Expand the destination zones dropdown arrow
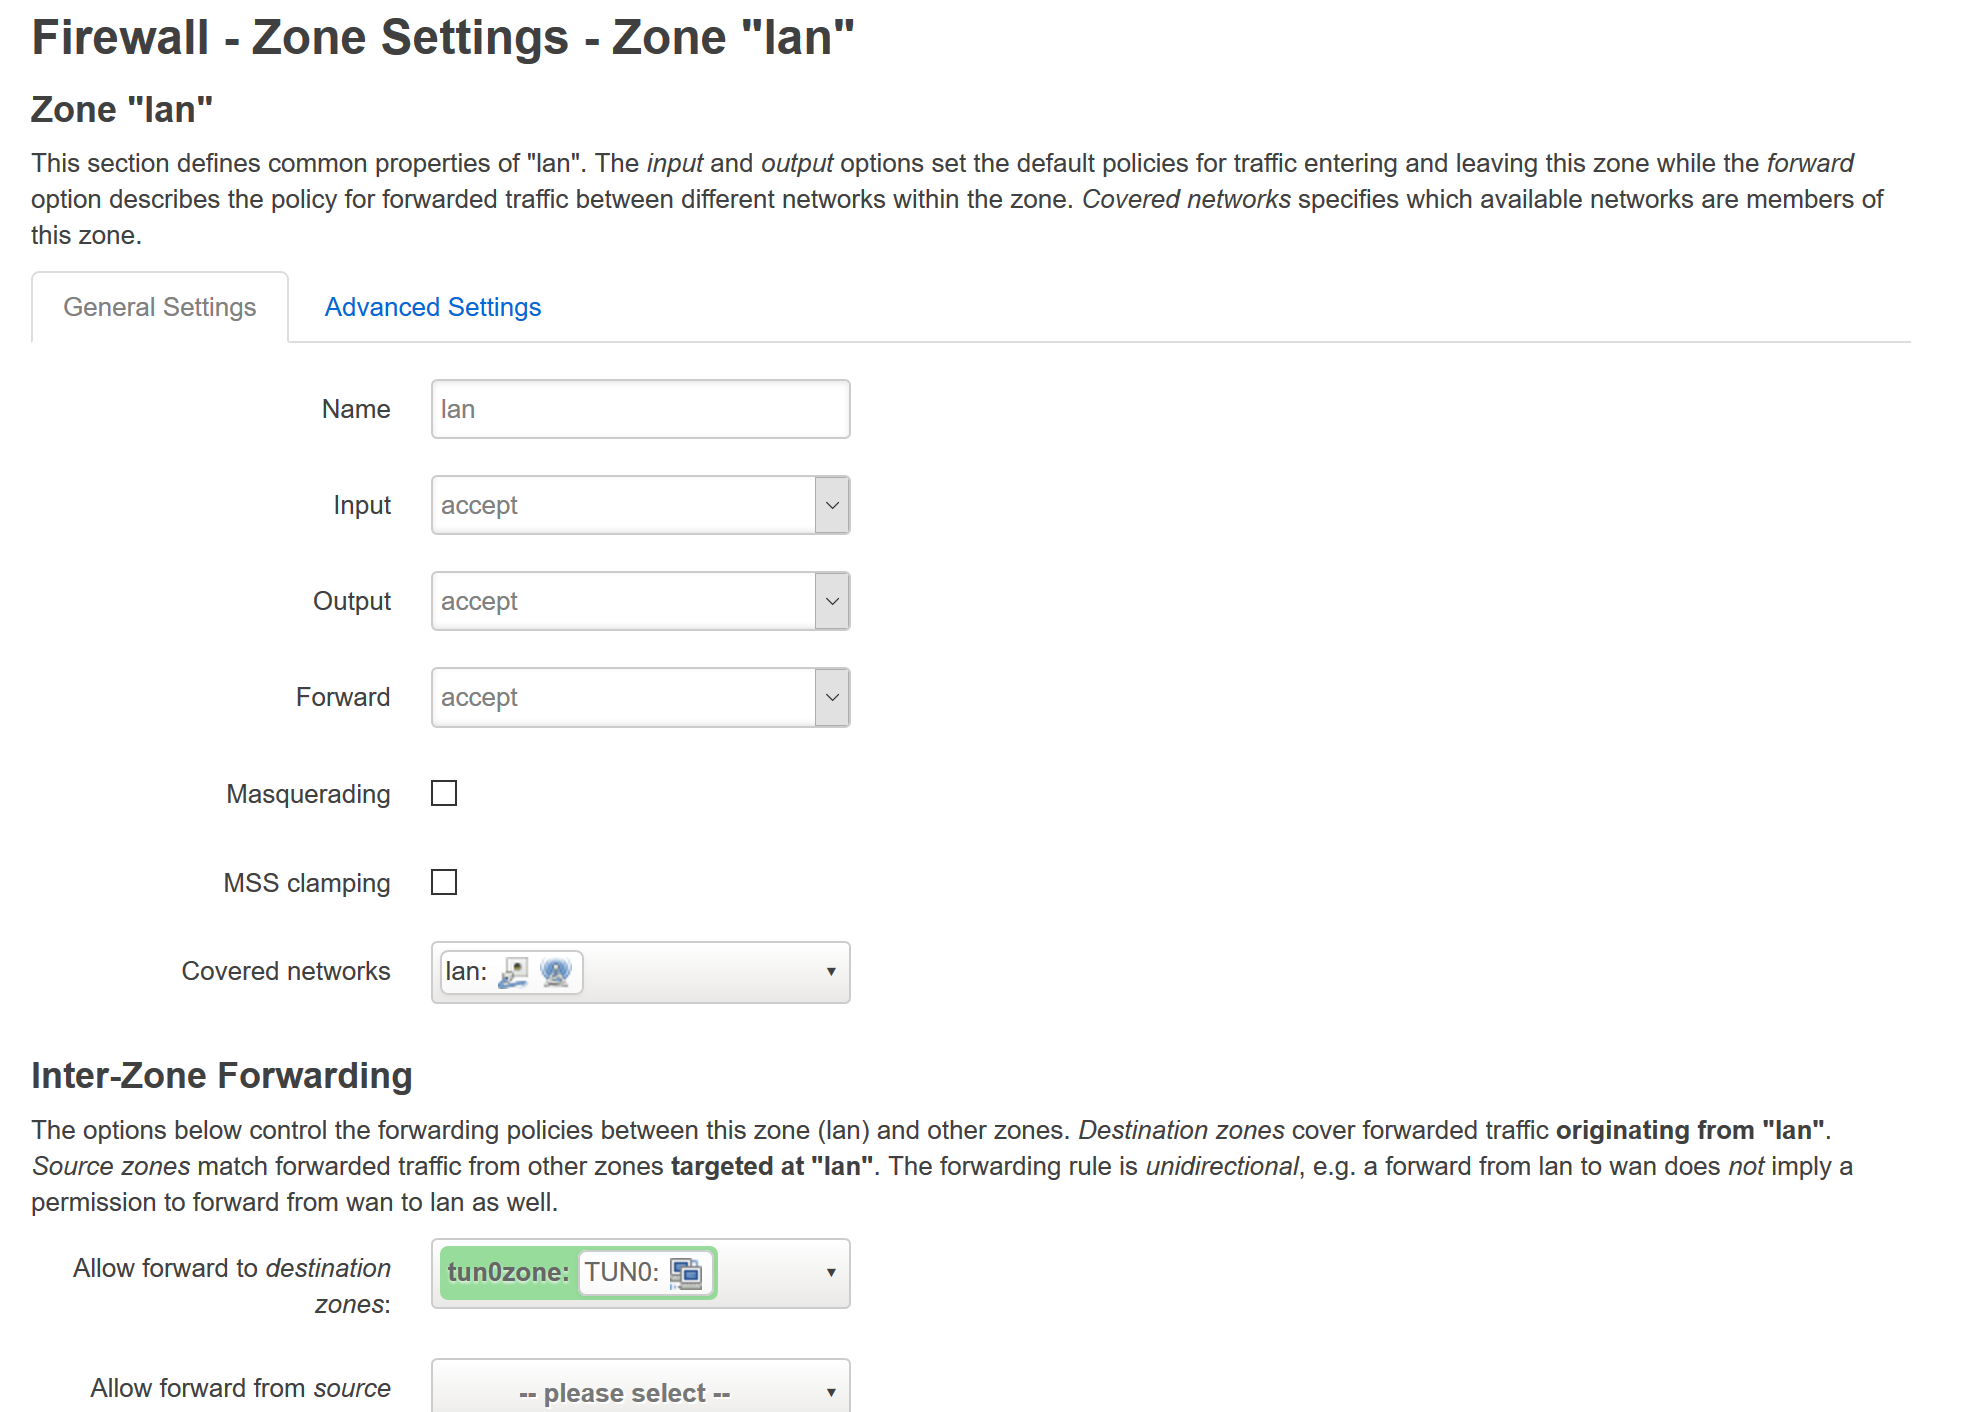The image size is (1964, 1412). pos(830,1273)
